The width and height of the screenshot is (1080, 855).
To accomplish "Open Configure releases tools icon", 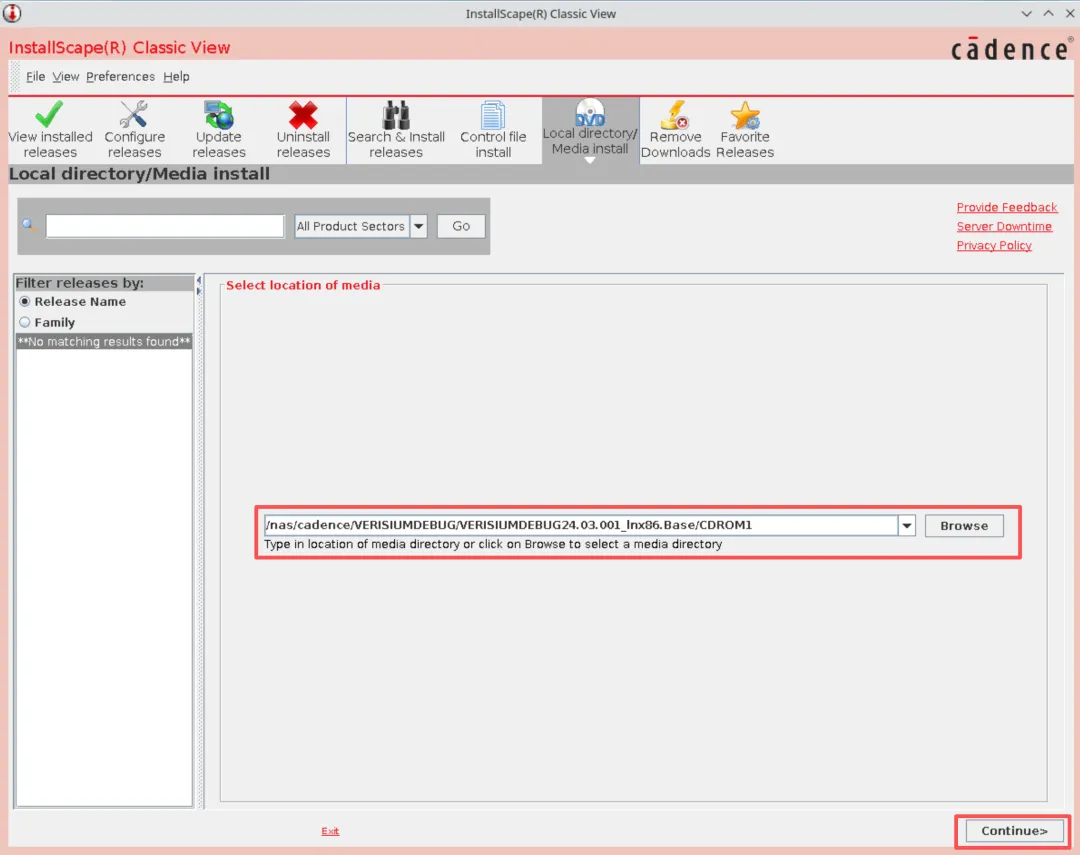I will 134,114.
